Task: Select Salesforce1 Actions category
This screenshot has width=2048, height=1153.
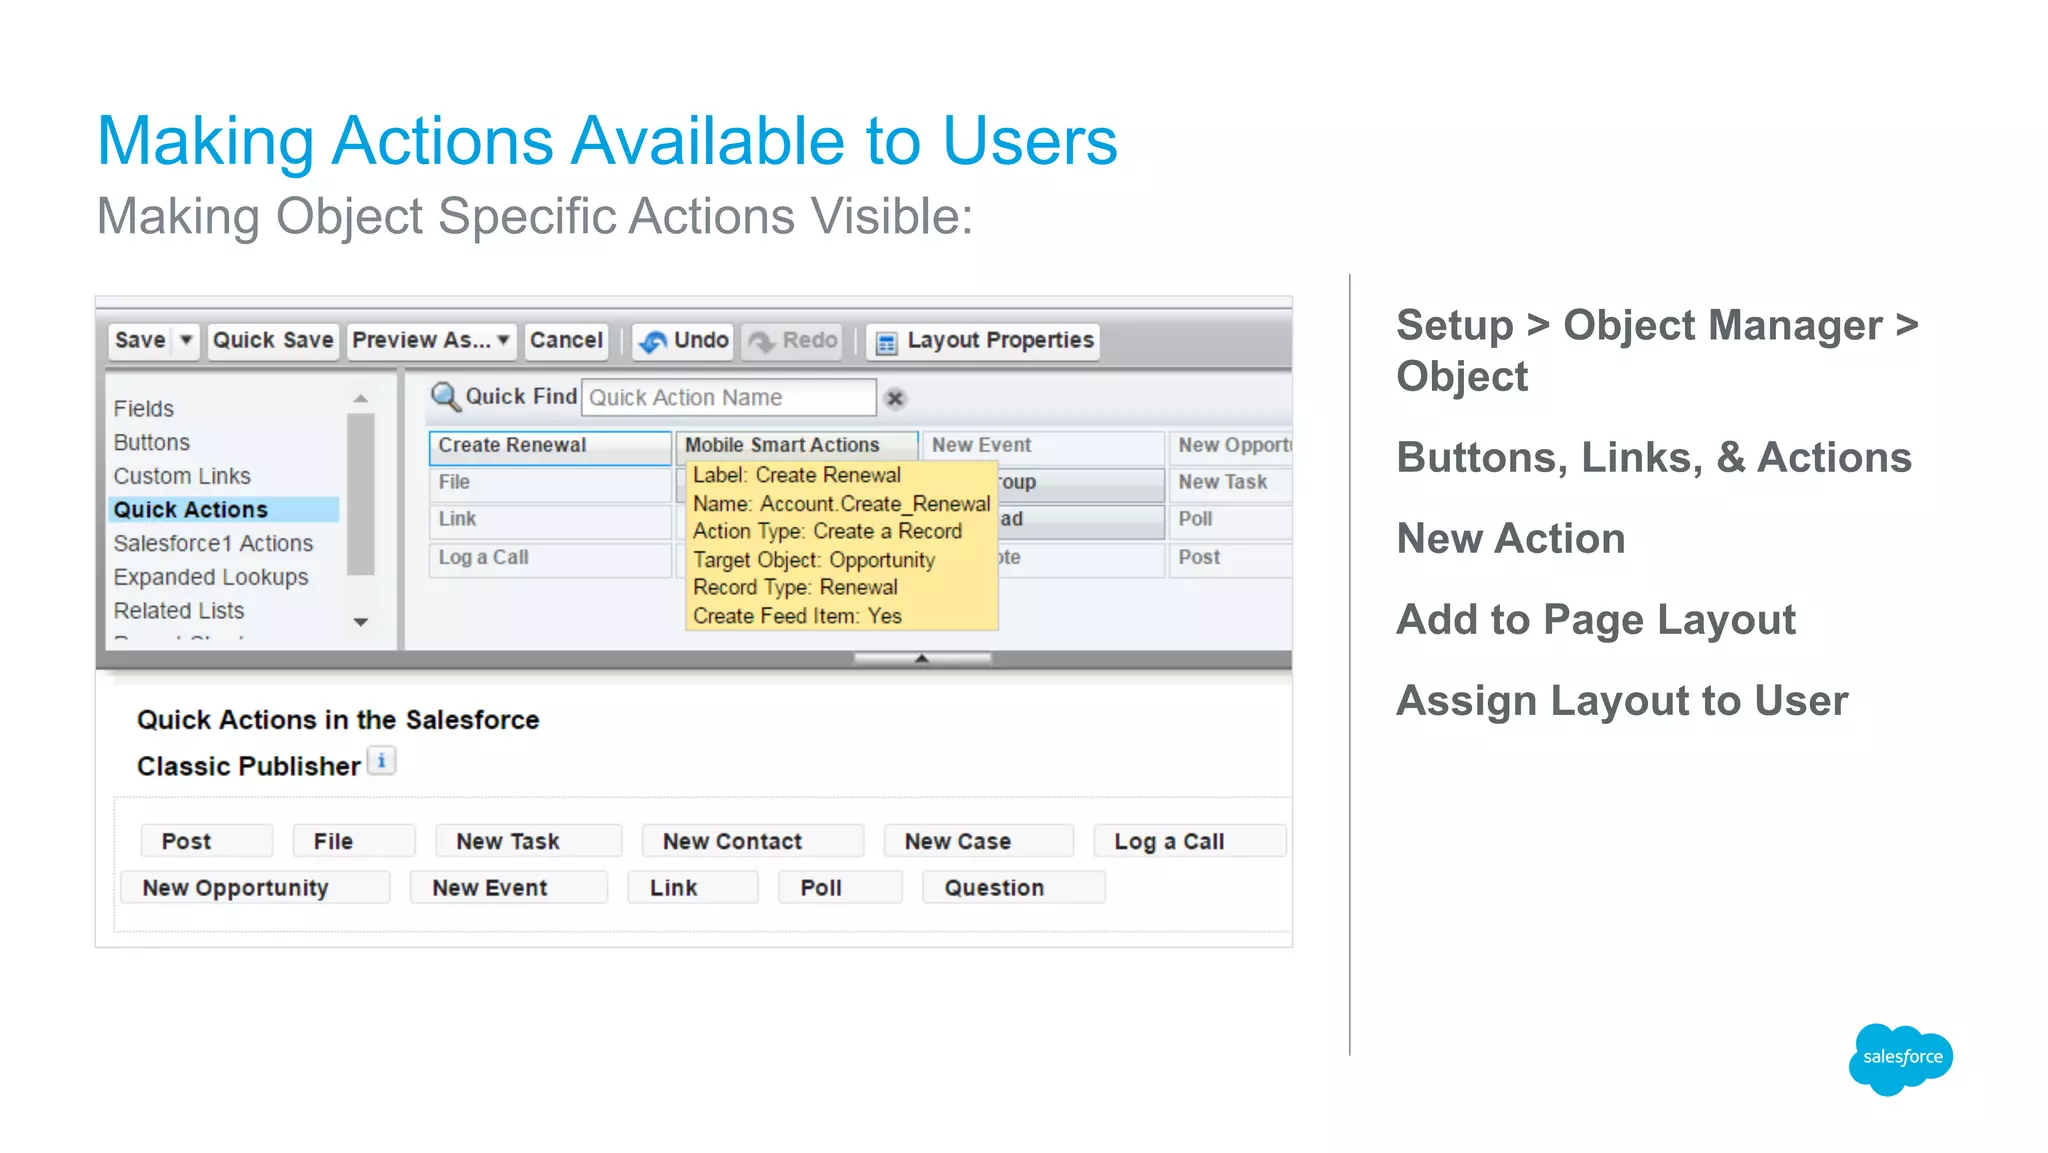Action: click(x=213, y=543)
